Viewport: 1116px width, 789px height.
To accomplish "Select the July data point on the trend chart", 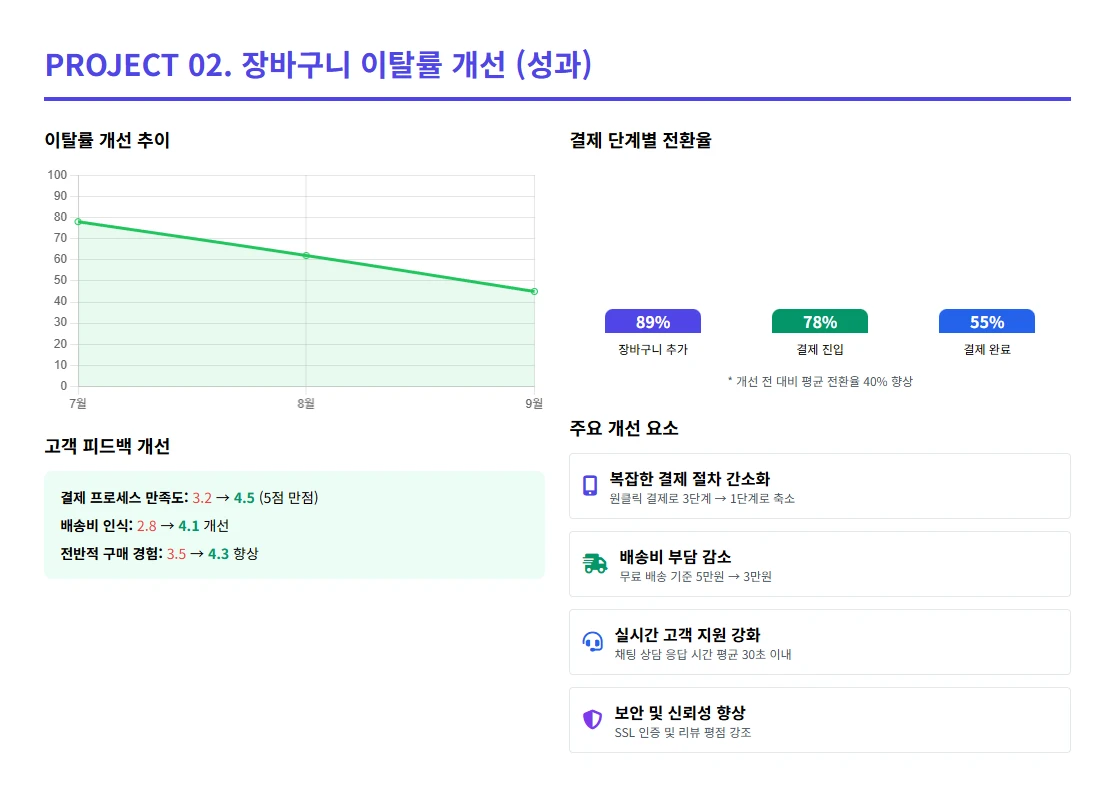I will pos(77,220).
